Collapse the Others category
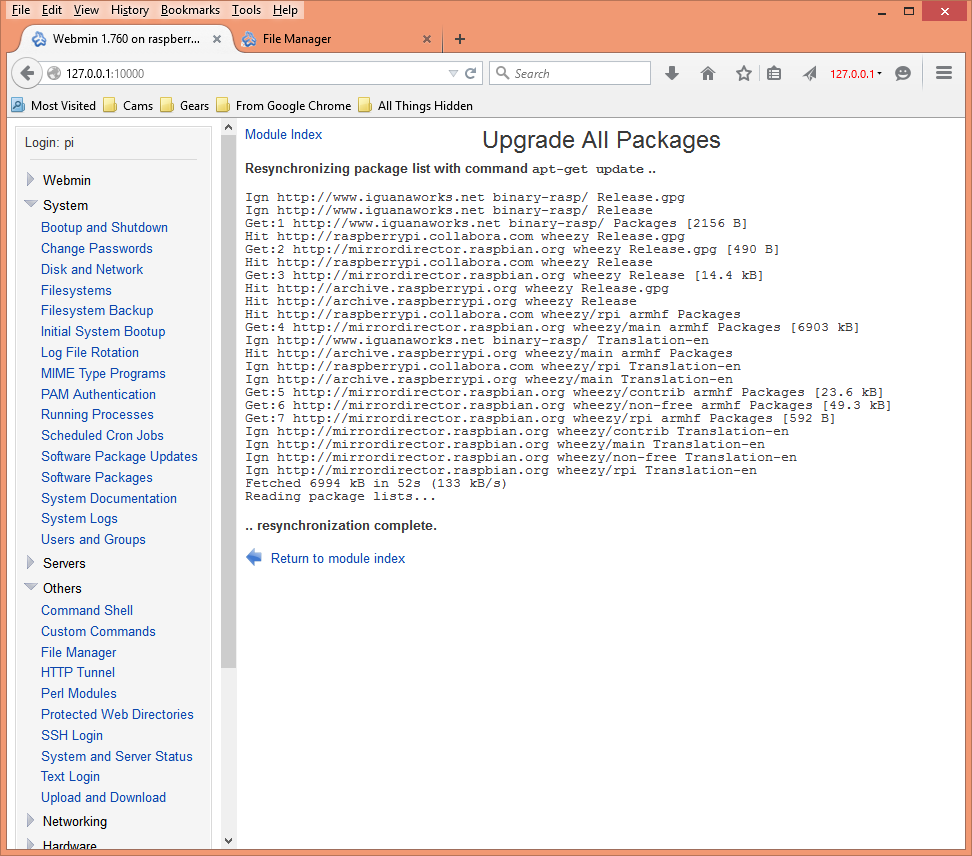Image resolution: width=972 pixels, height=856 pixels. pyautogui.click(x=30, y=586)
